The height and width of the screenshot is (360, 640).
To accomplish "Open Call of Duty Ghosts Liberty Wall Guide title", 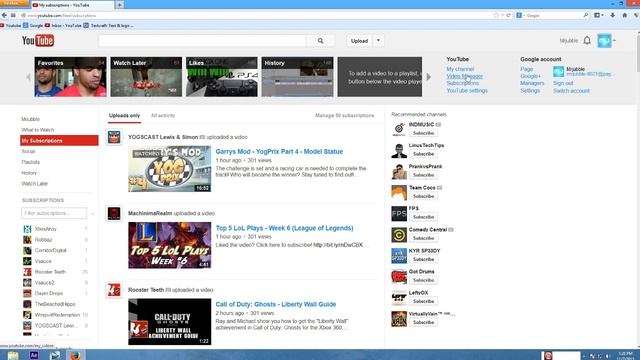I will pos(276,304).
